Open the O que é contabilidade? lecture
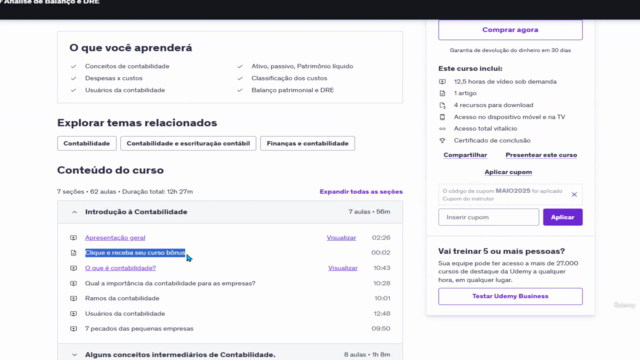This screenshot has width=640, height=360. 120,268
